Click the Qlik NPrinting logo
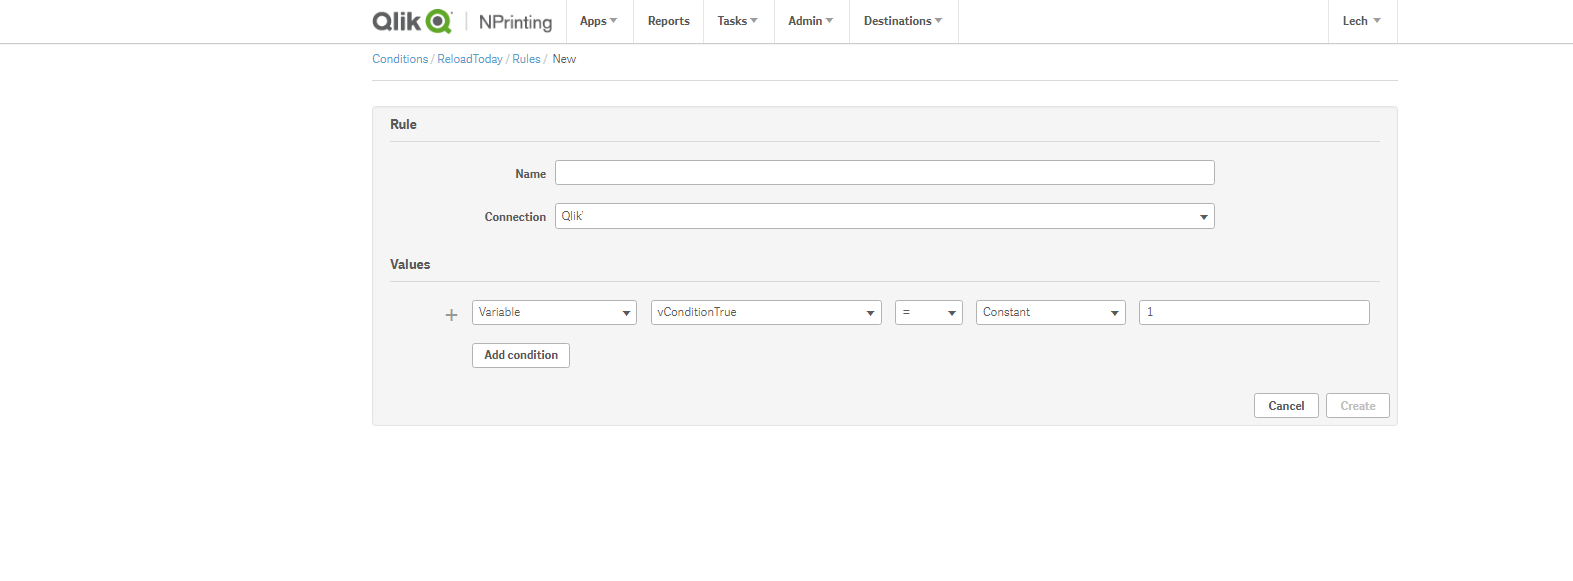This screenshot has height=581, width=1573. (x=462, y=21)
